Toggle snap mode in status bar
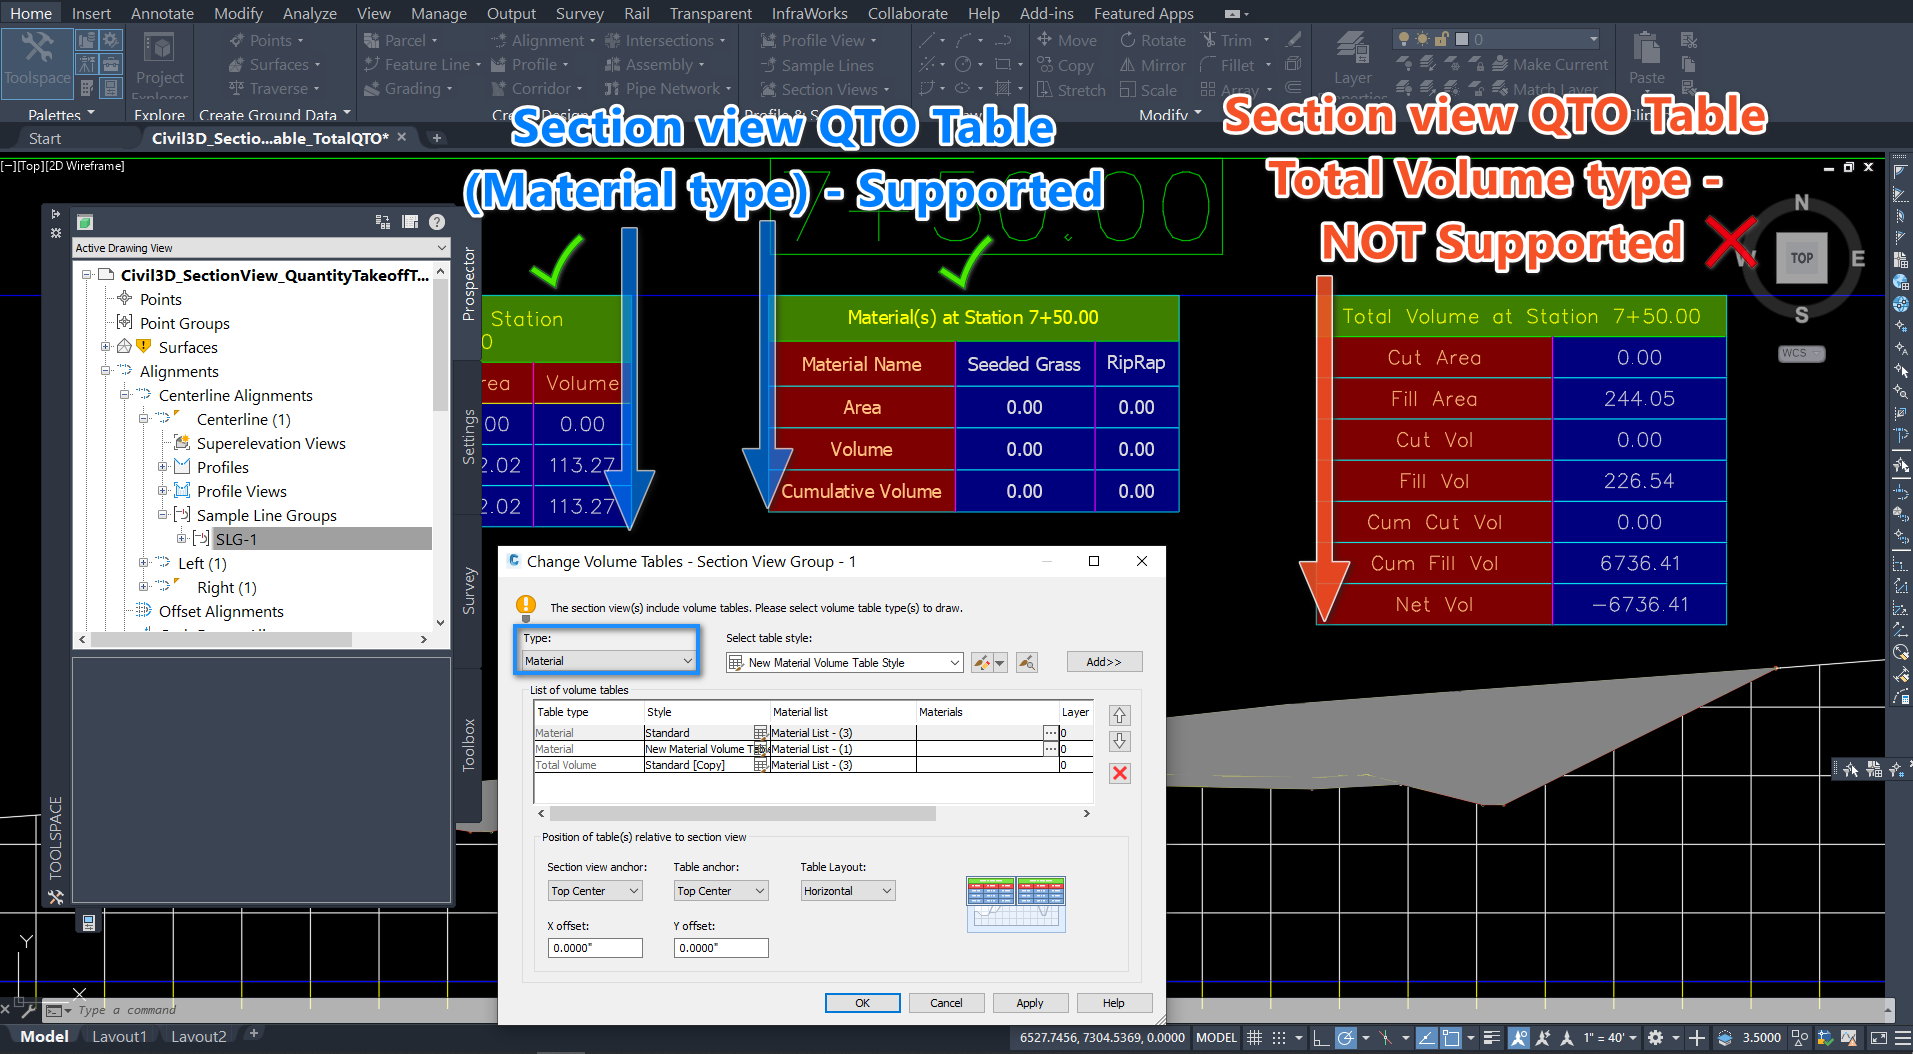Screen dimensions: 1913x1054 tap(1278, 1038)
